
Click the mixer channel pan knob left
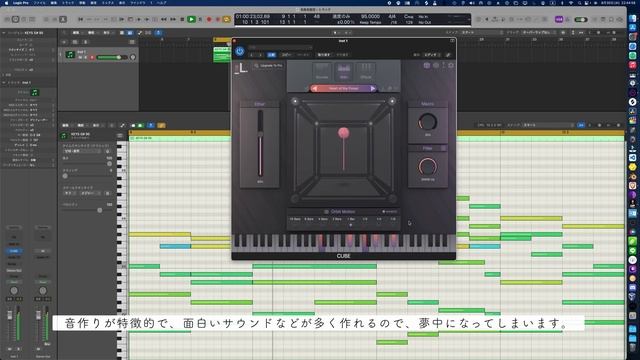(x=14, y=291)
